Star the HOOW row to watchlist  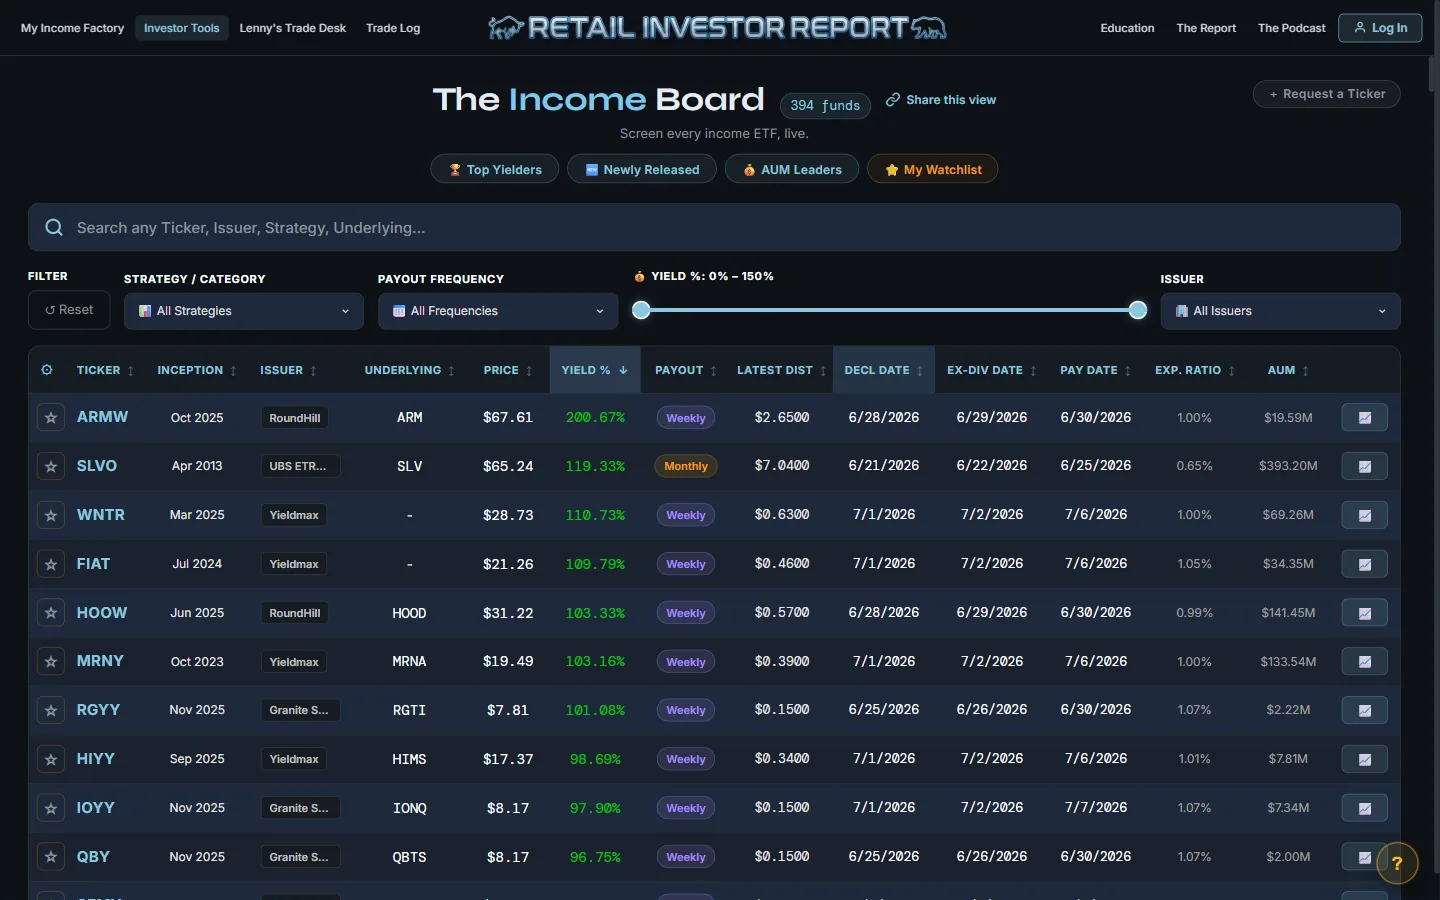(51, 613)
